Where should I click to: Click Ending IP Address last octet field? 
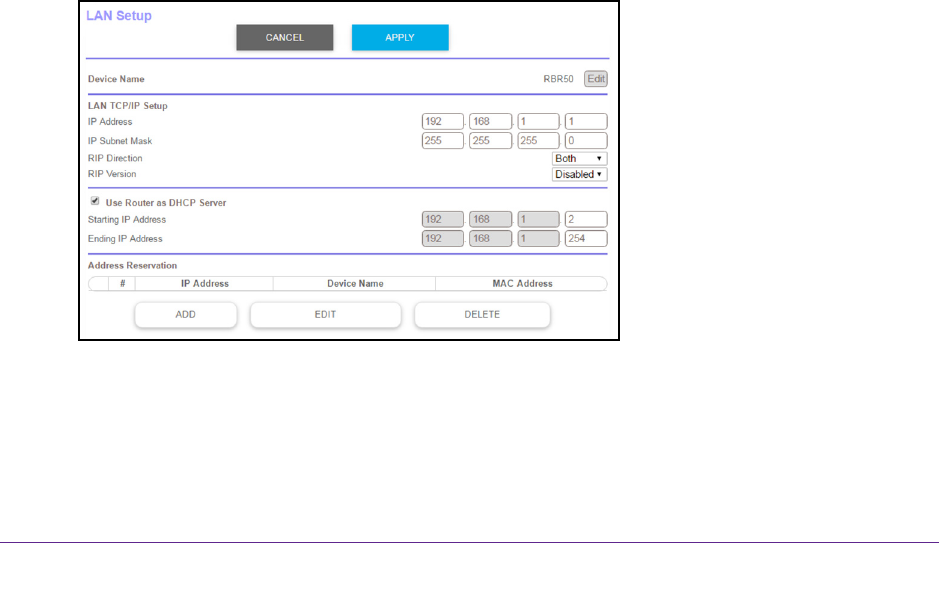click(586, 239)
